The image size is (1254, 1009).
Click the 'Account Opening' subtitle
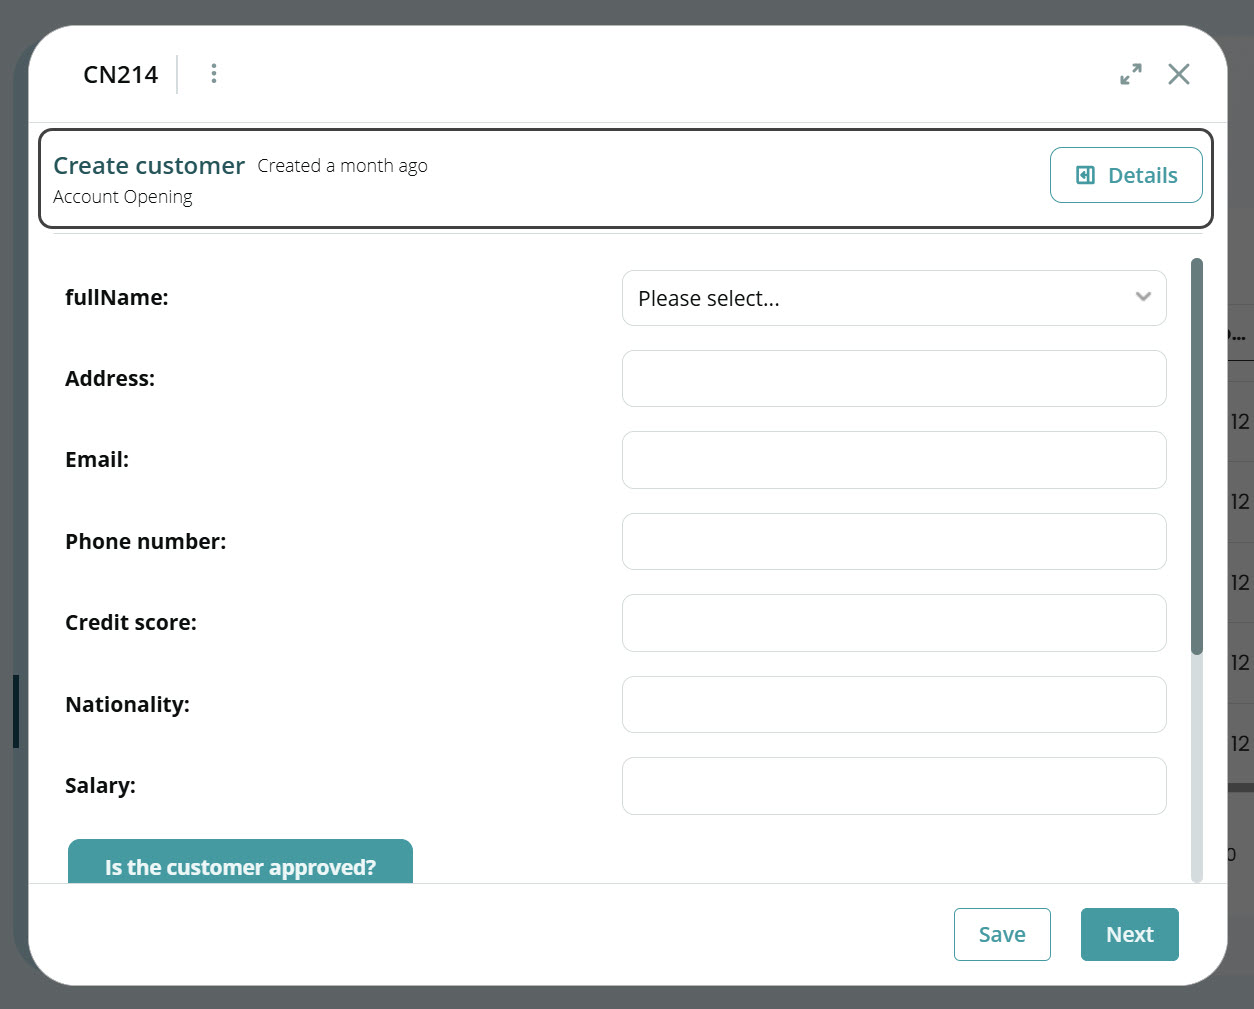click(x=123, y=197)
